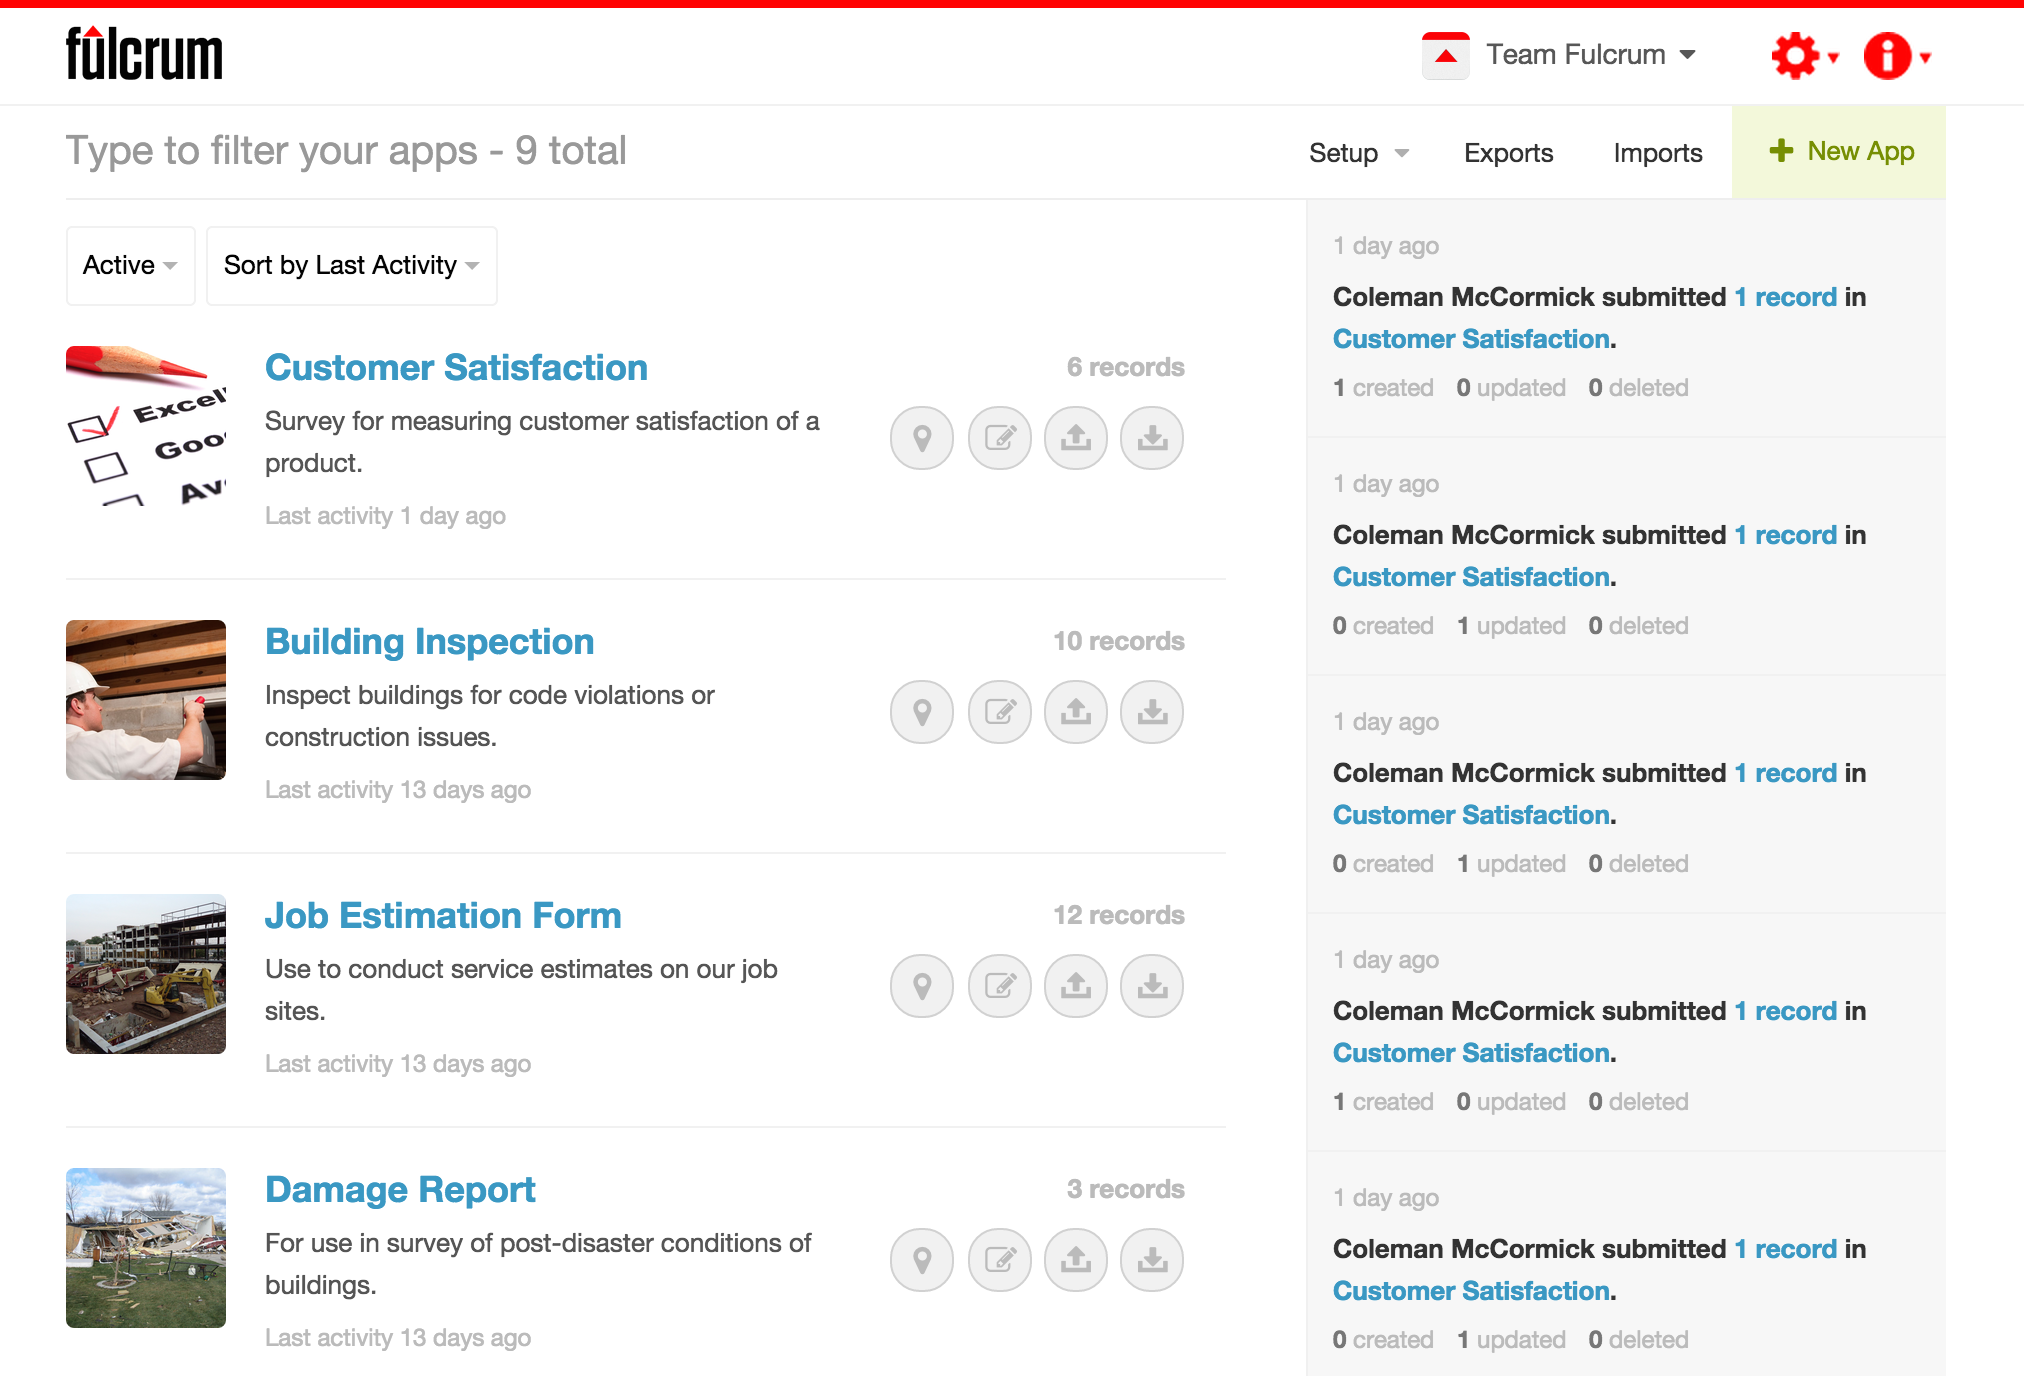
Task: Click the location pin icon for Damage Report
Action: 923,1258
